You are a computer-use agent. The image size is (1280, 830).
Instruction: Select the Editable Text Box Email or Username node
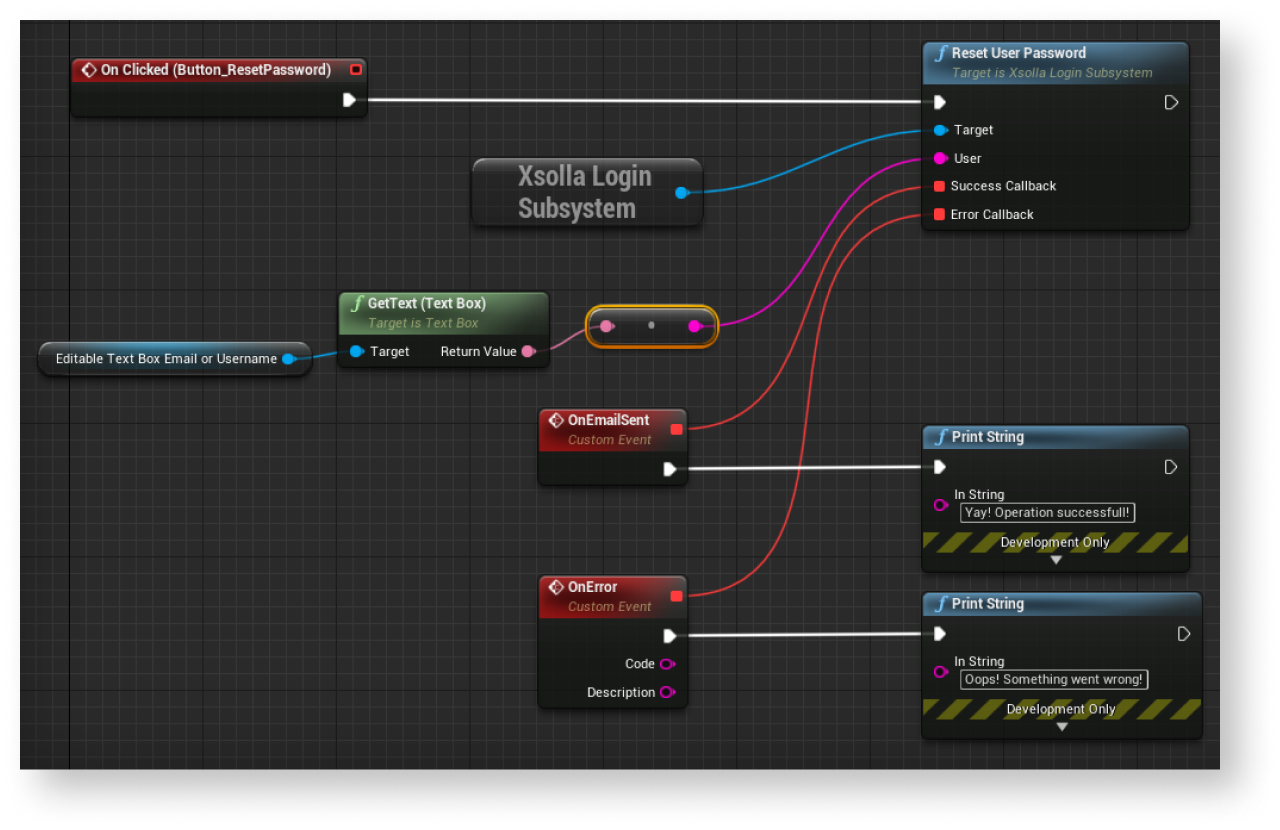click(166, 359)
